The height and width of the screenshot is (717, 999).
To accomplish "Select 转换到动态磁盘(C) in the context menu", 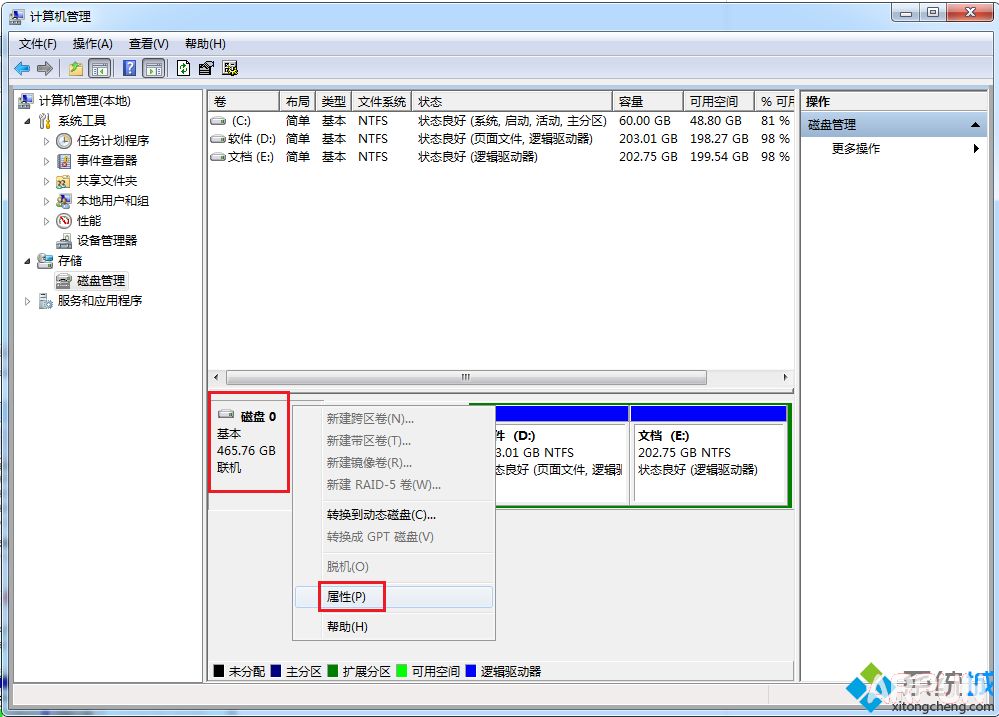I will (381, 515).
